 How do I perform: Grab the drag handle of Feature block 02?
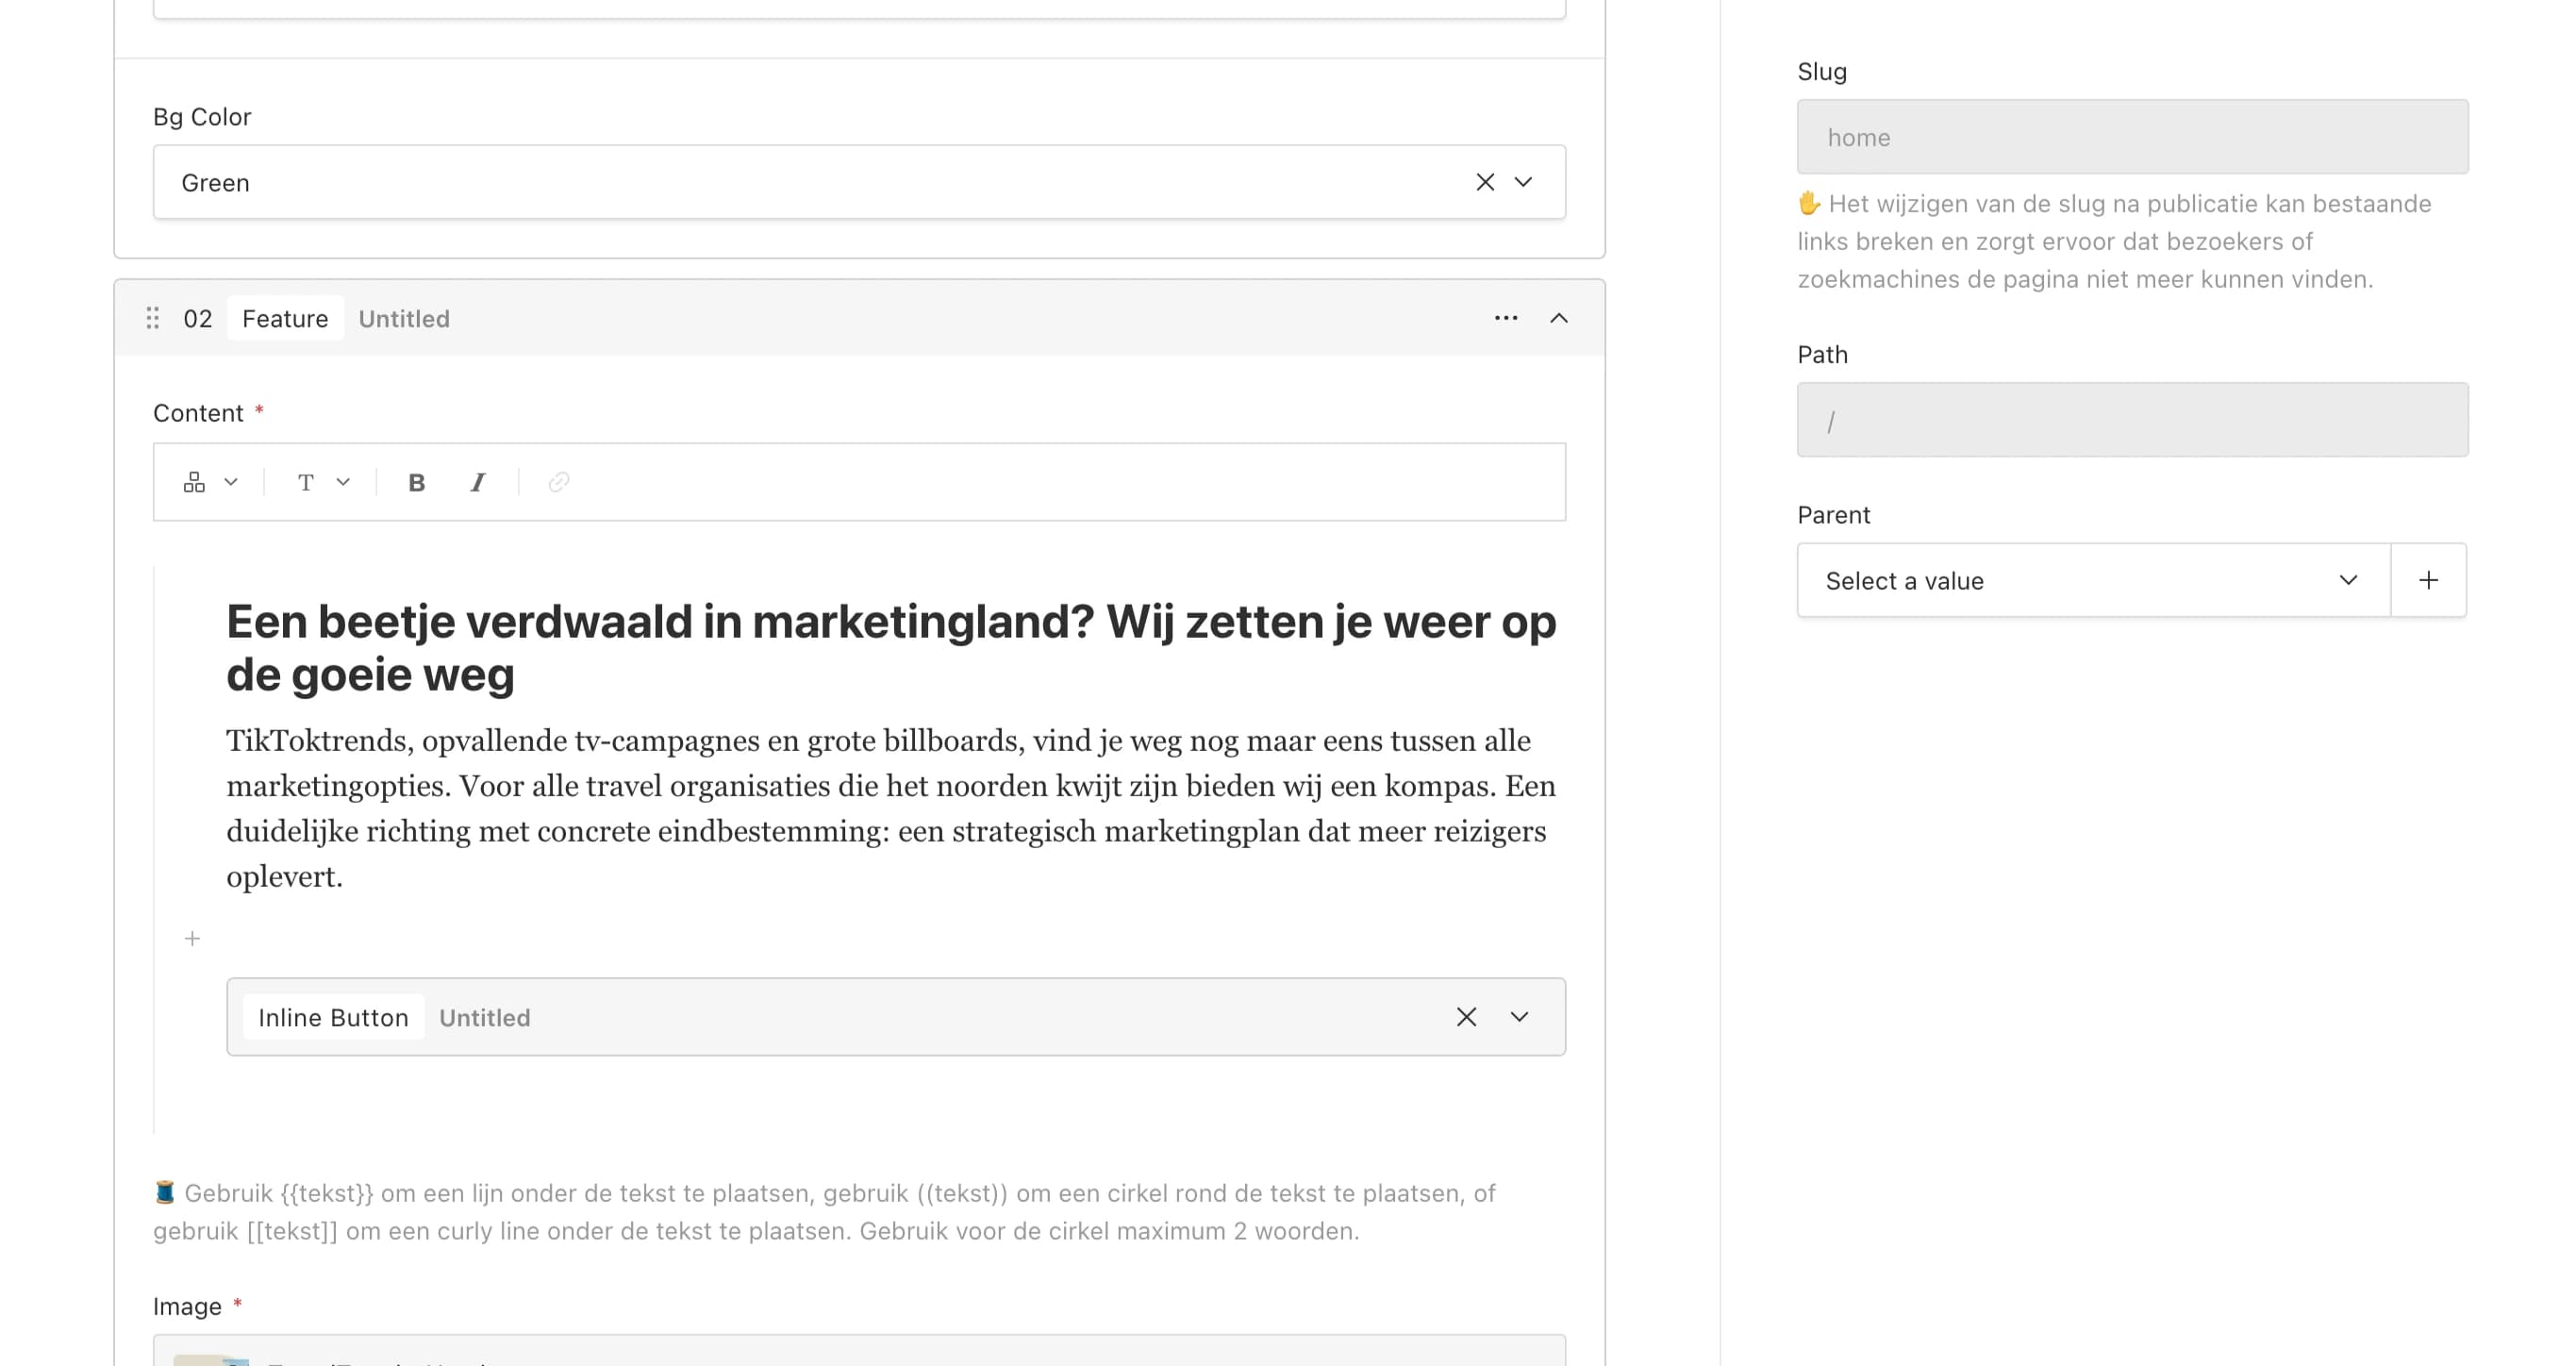[x=153, y=318]
